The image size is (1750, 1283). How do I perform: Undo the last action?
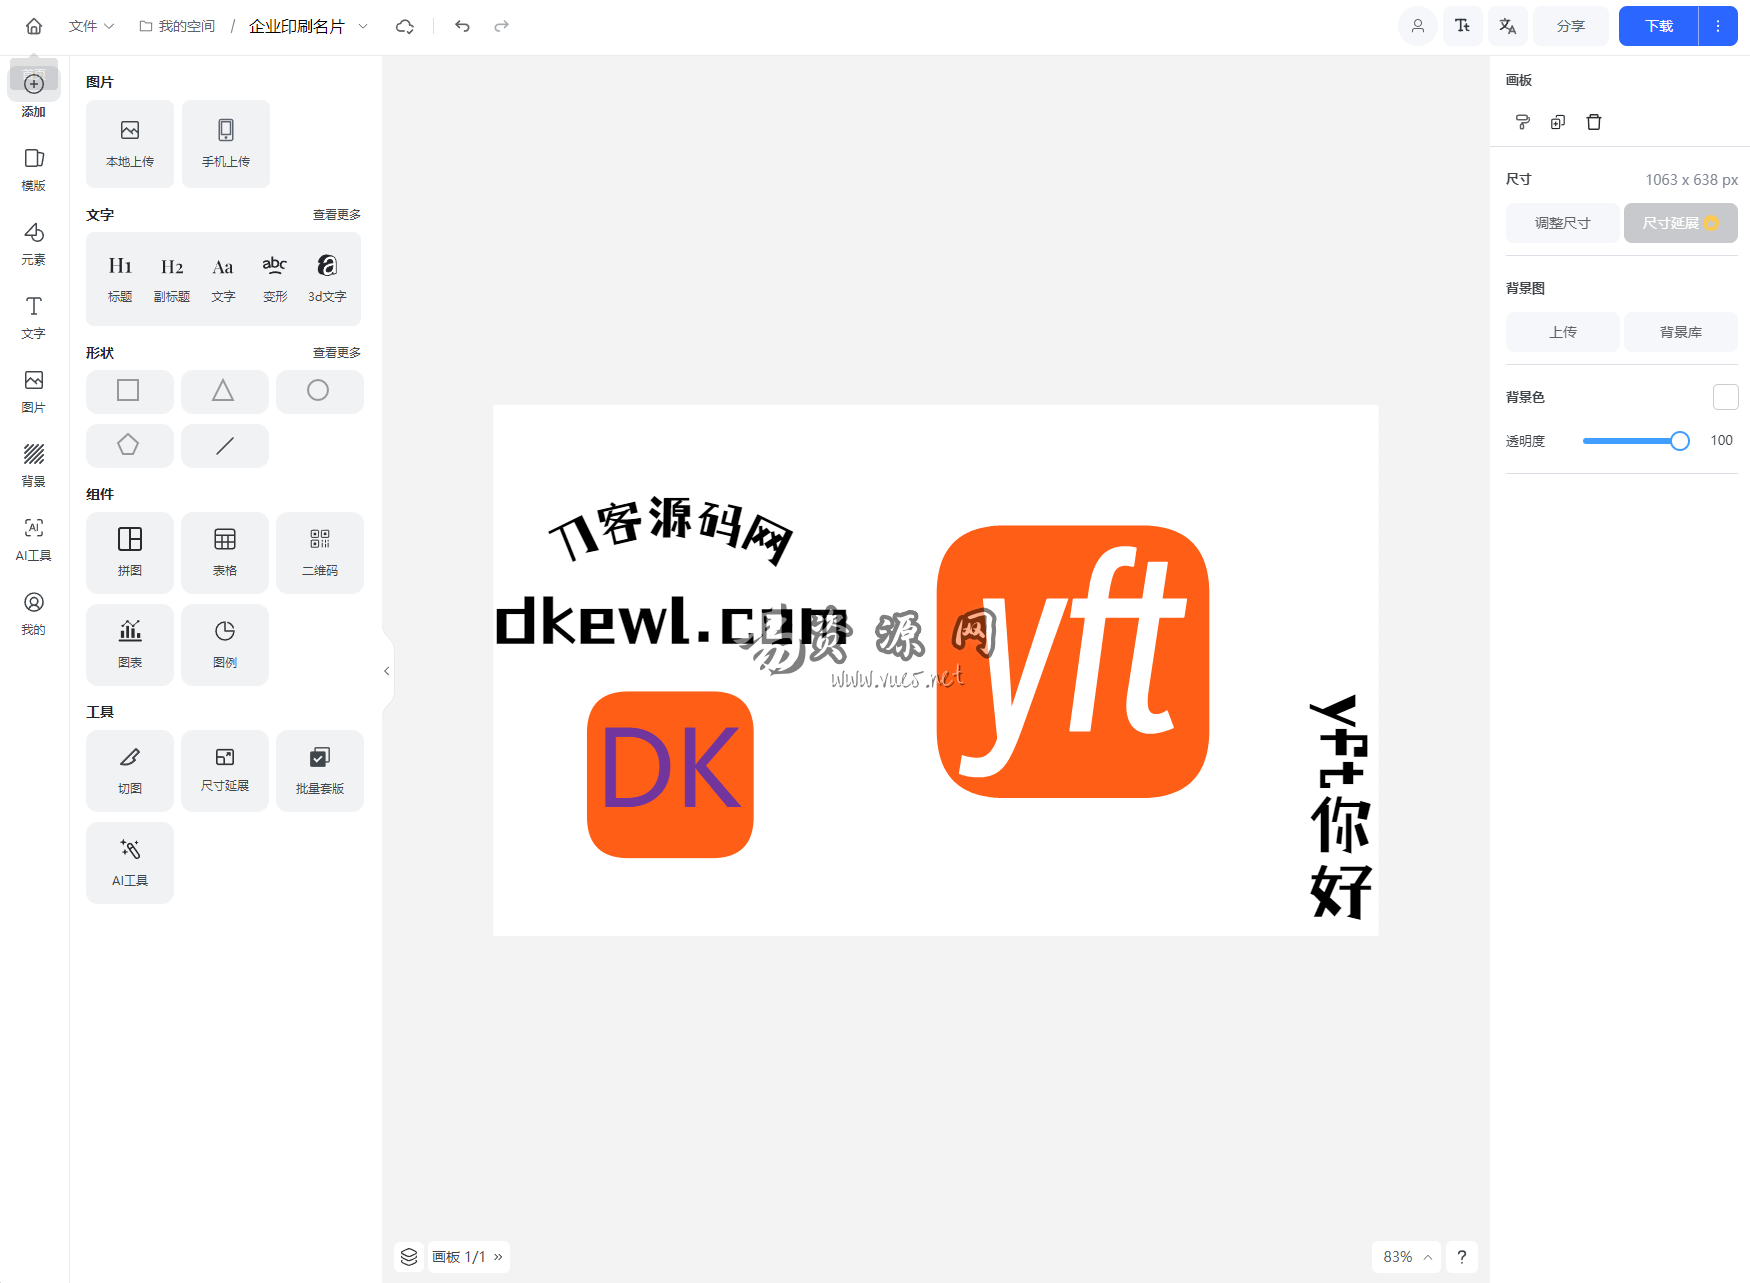click(462, 26)
